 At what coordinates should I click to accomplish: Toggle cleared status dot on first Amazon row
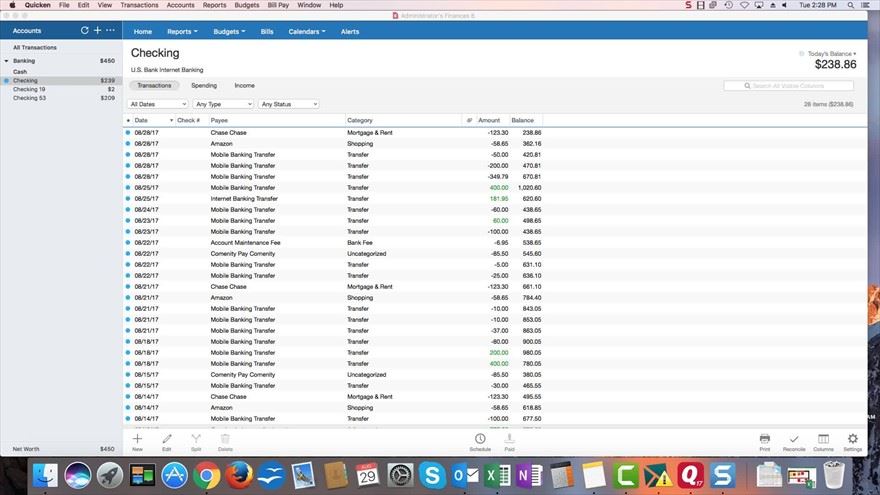click(x=128, y=144)
